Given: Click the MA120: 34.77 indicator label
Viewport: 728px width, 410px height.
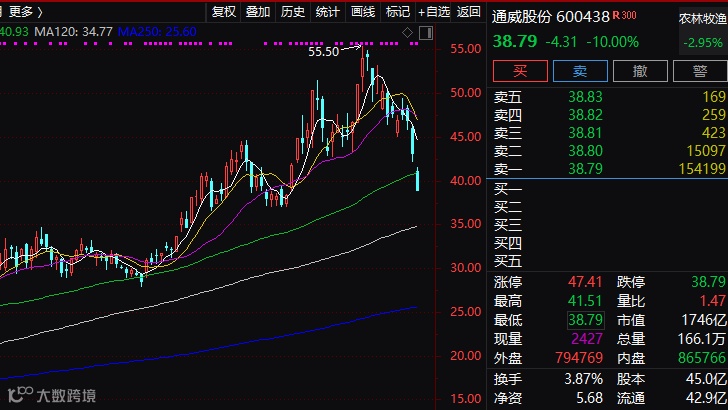Looking at the screenshot, I should click(73, 32).
